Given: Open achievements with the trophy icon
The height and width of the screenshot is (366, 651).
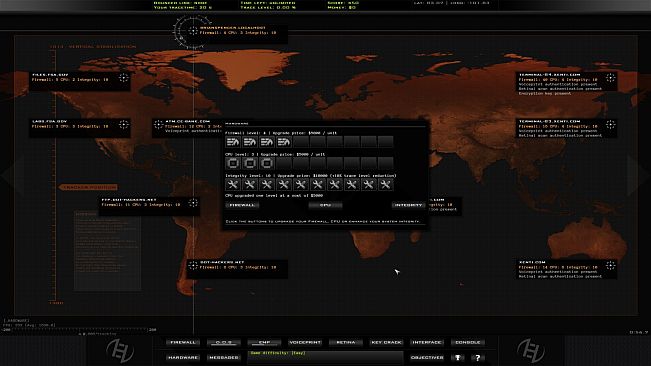Looking at the screenshot, I should [x=458, y=357].
